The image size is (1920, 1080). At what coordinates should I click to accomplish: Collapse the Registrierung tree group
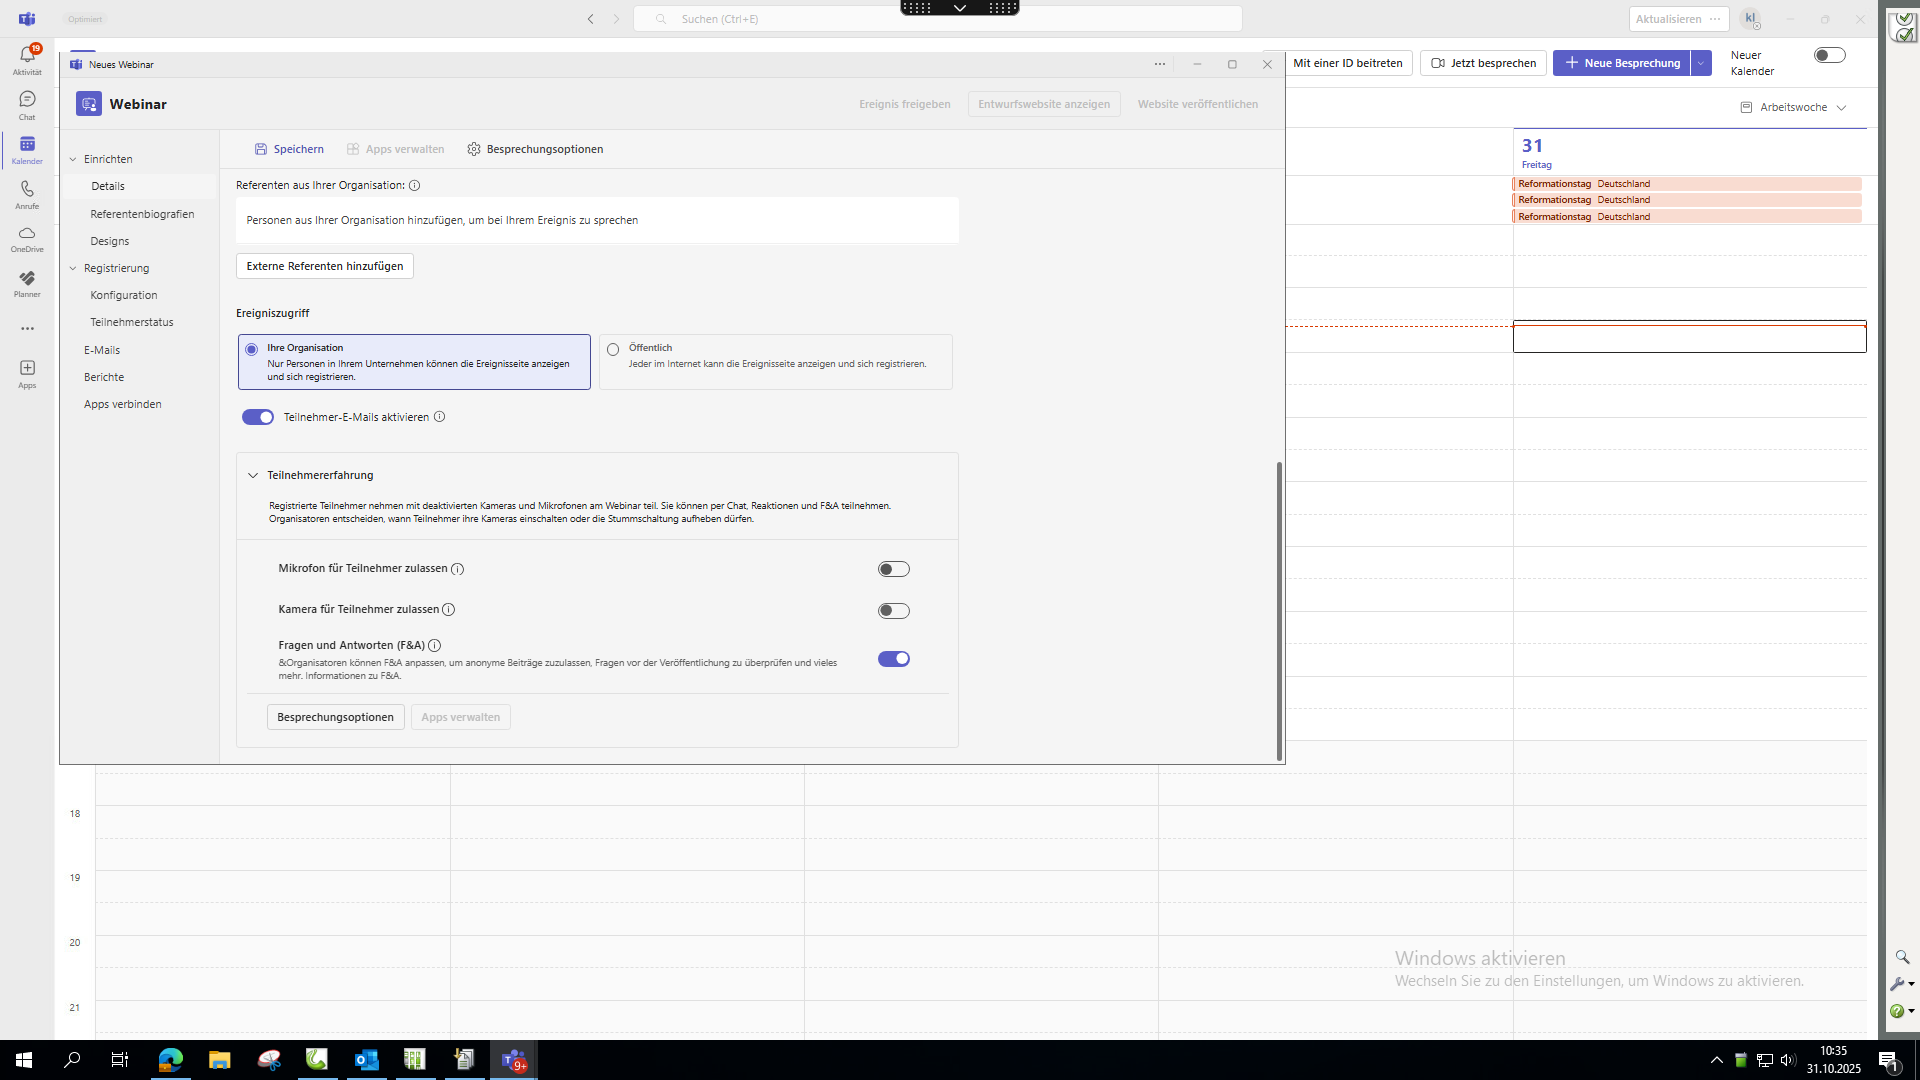tap(73, 268)
